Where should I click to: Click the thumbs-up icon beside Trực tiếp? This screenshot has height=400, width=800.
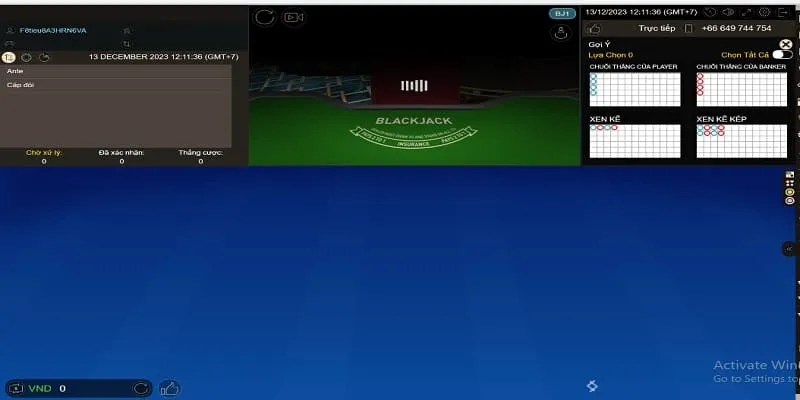(594, 29)
